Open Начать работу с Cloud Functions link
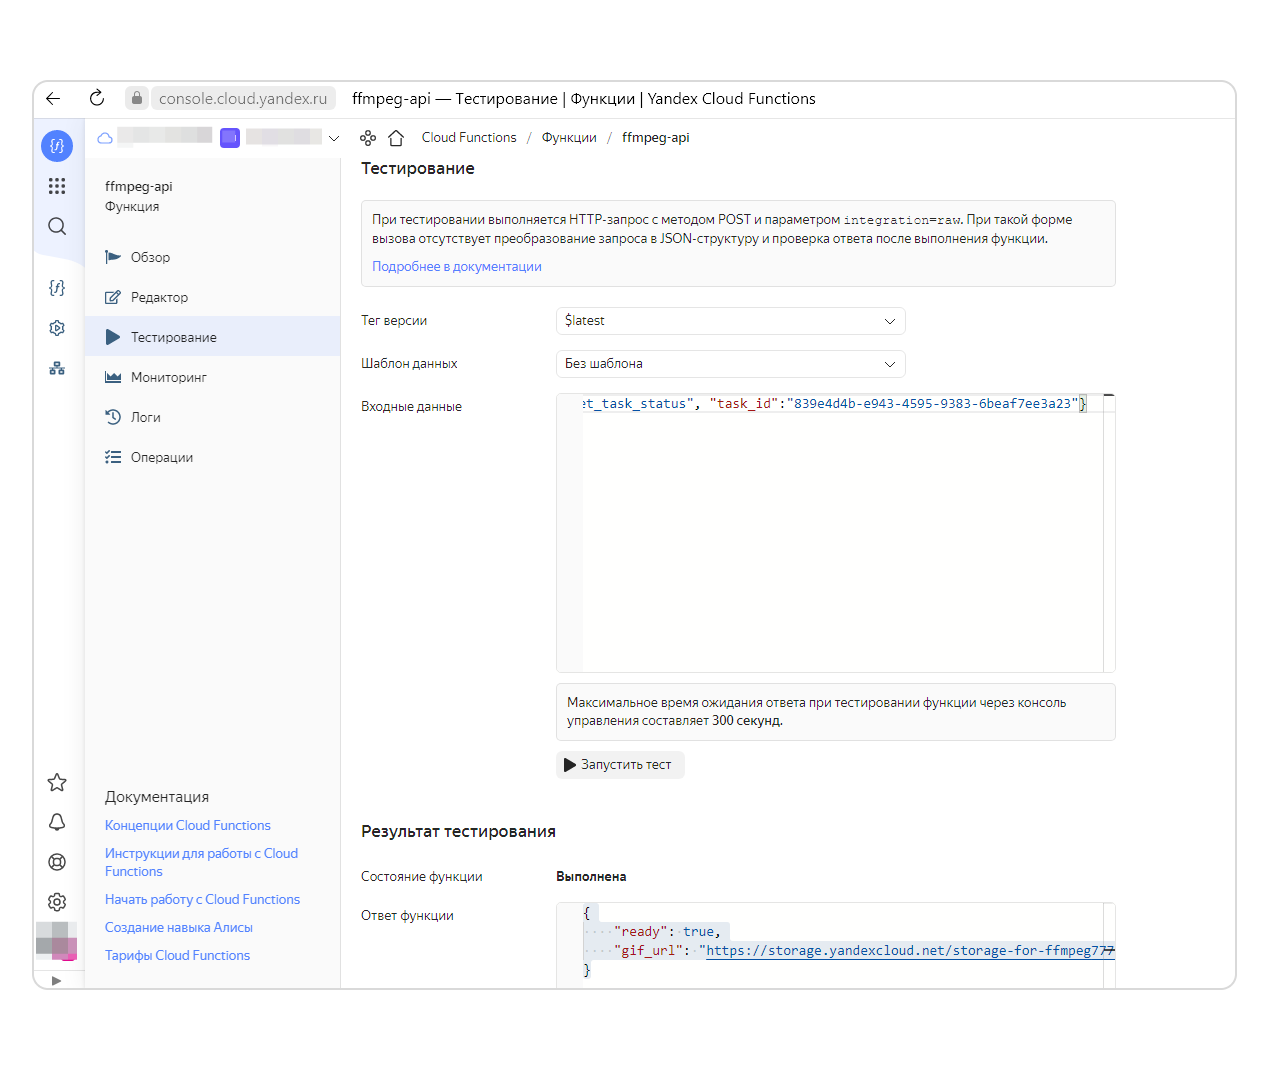Screen dimensions: 1269x1070 [202, 900]
